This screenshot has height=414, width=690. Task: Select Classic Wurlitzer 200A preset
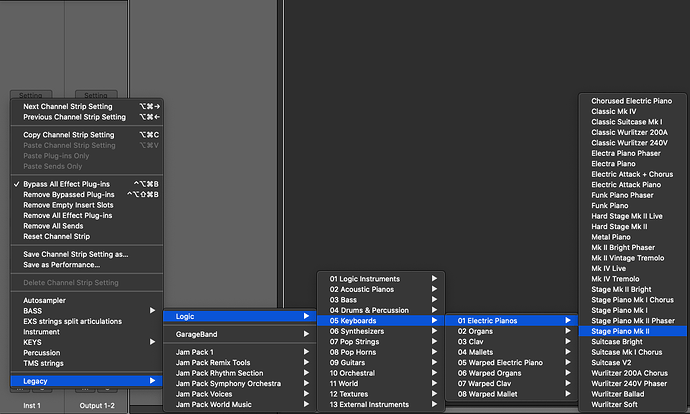click(x=633, y=132)
